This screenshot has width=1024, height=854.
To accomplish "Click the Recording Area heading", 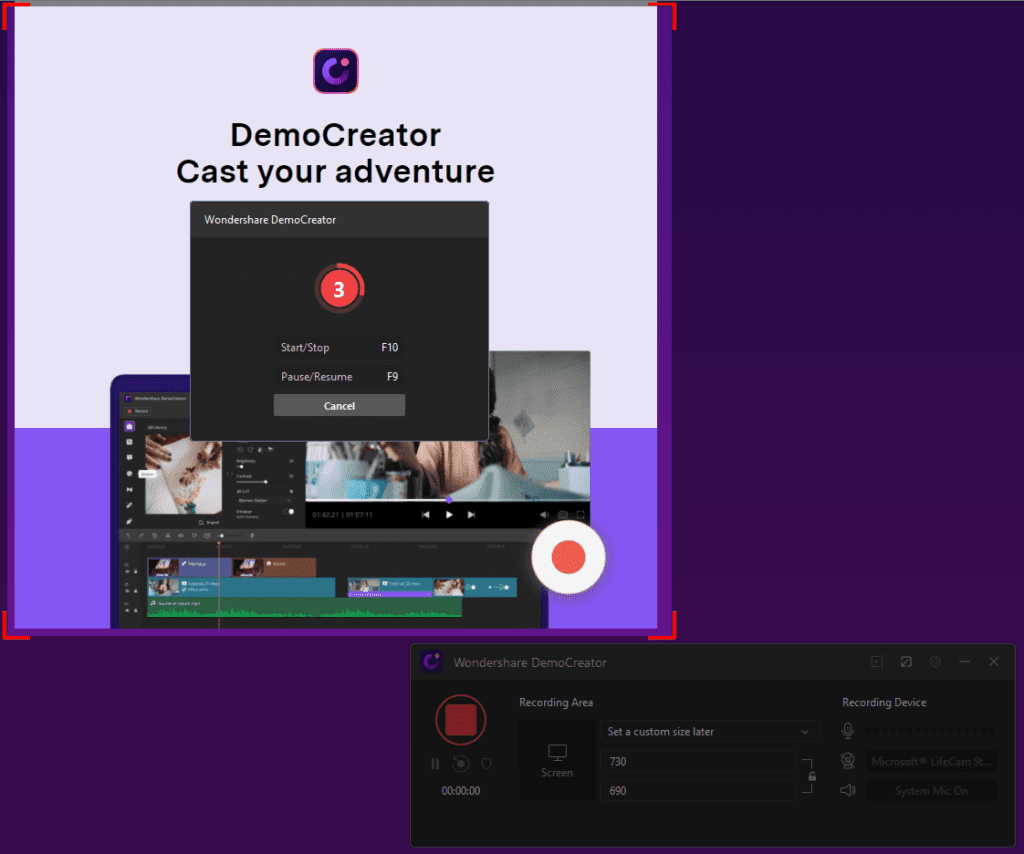I will 556,703.
